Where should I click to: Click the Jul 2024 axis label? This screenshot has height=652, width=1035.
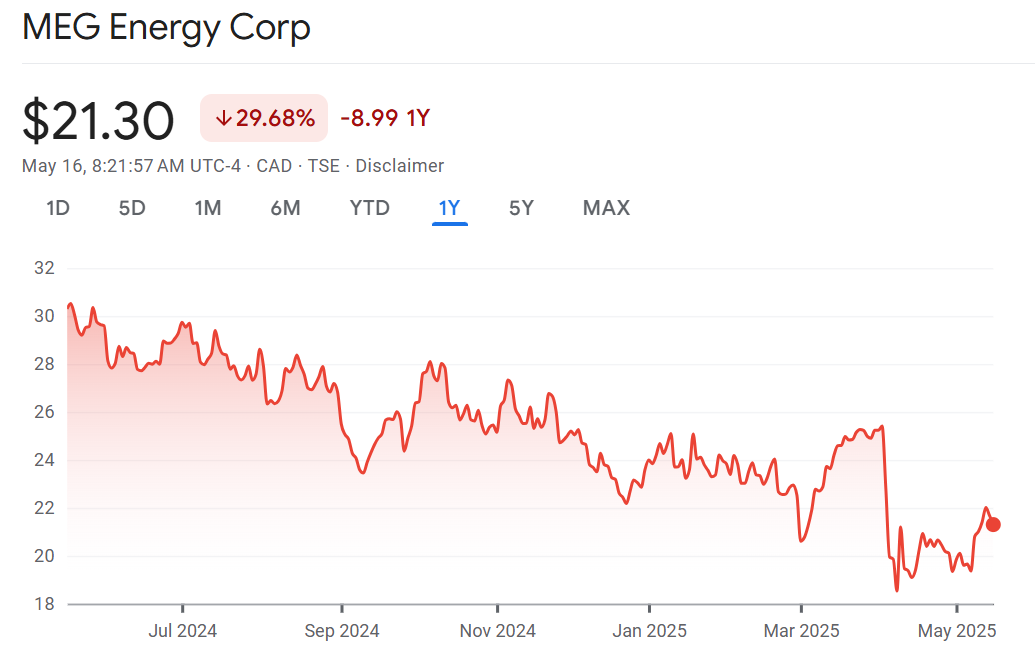(x=182, y=631)
